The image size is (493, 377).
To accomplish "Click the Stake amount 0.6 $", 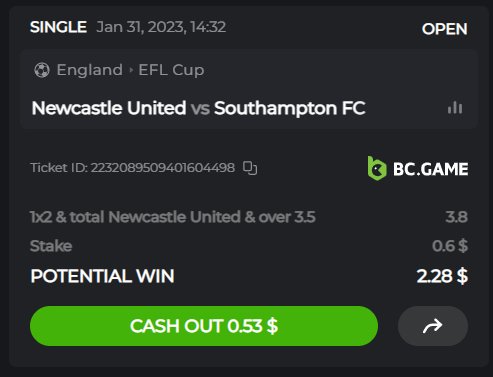I will point(450,246).
